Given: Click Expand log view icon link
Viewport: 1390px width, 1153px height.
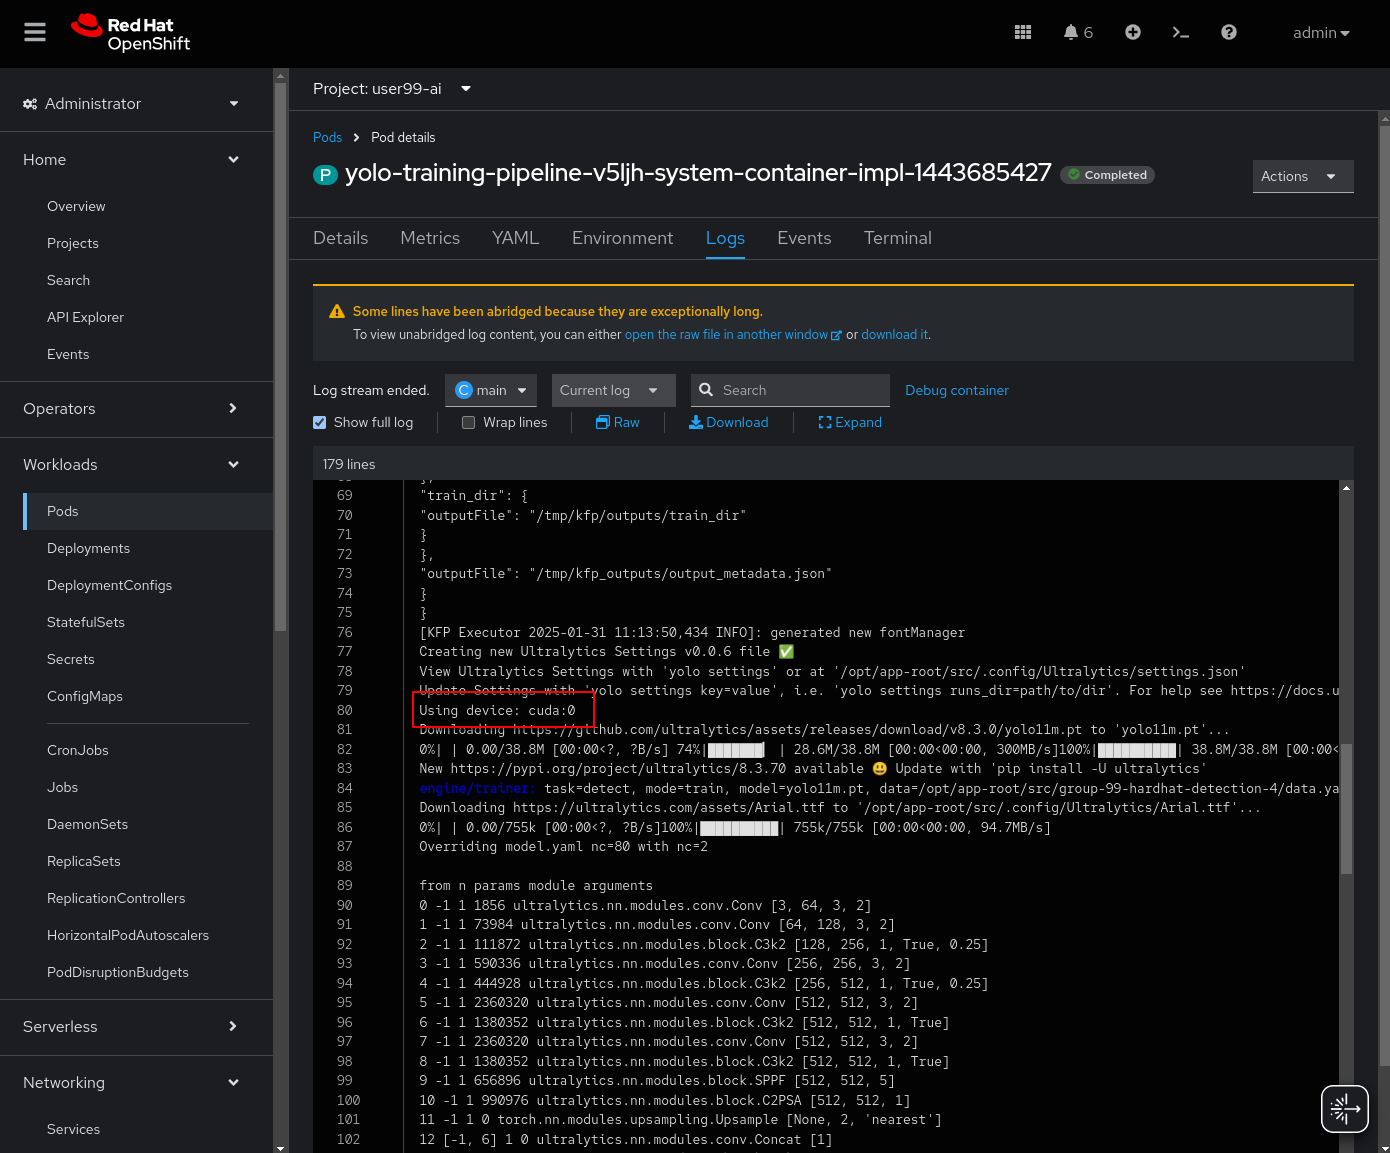Looking at the screenshot, I should tap(851, 422).
